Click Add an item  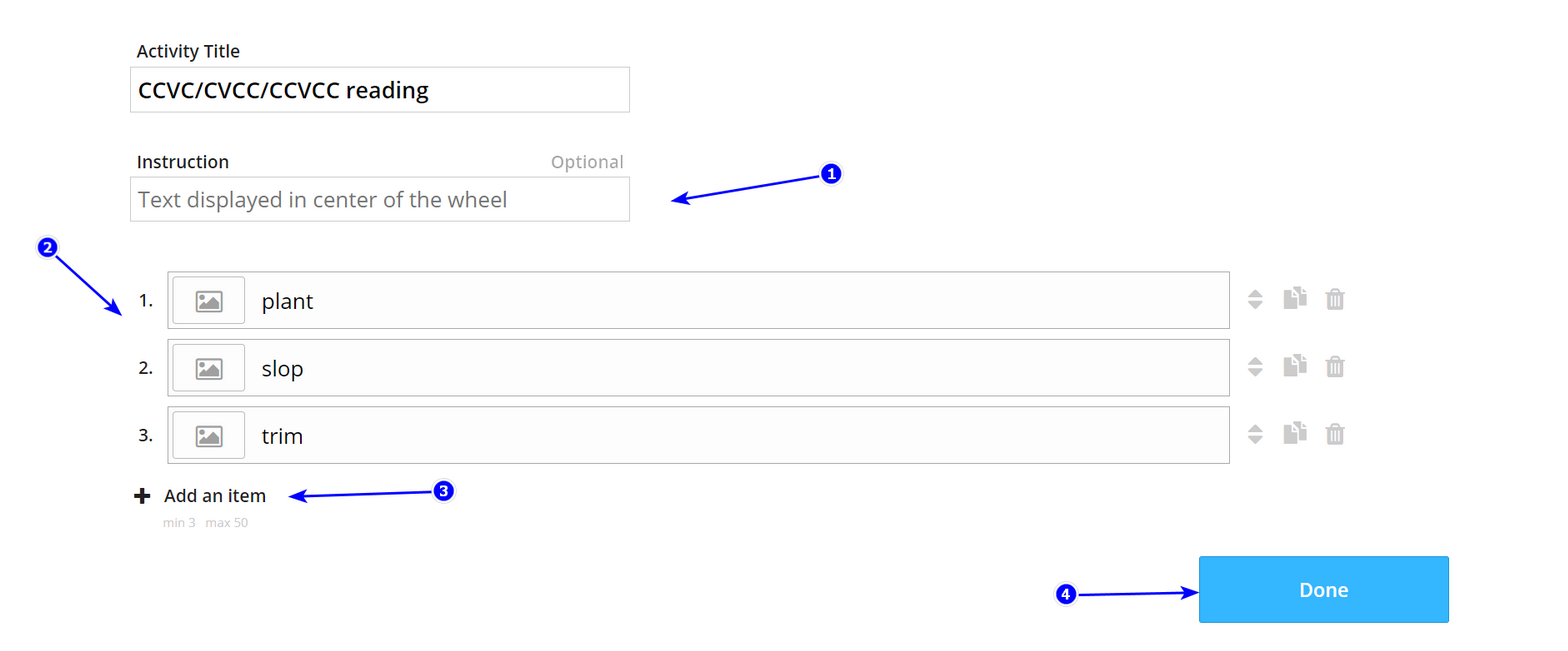215,496
